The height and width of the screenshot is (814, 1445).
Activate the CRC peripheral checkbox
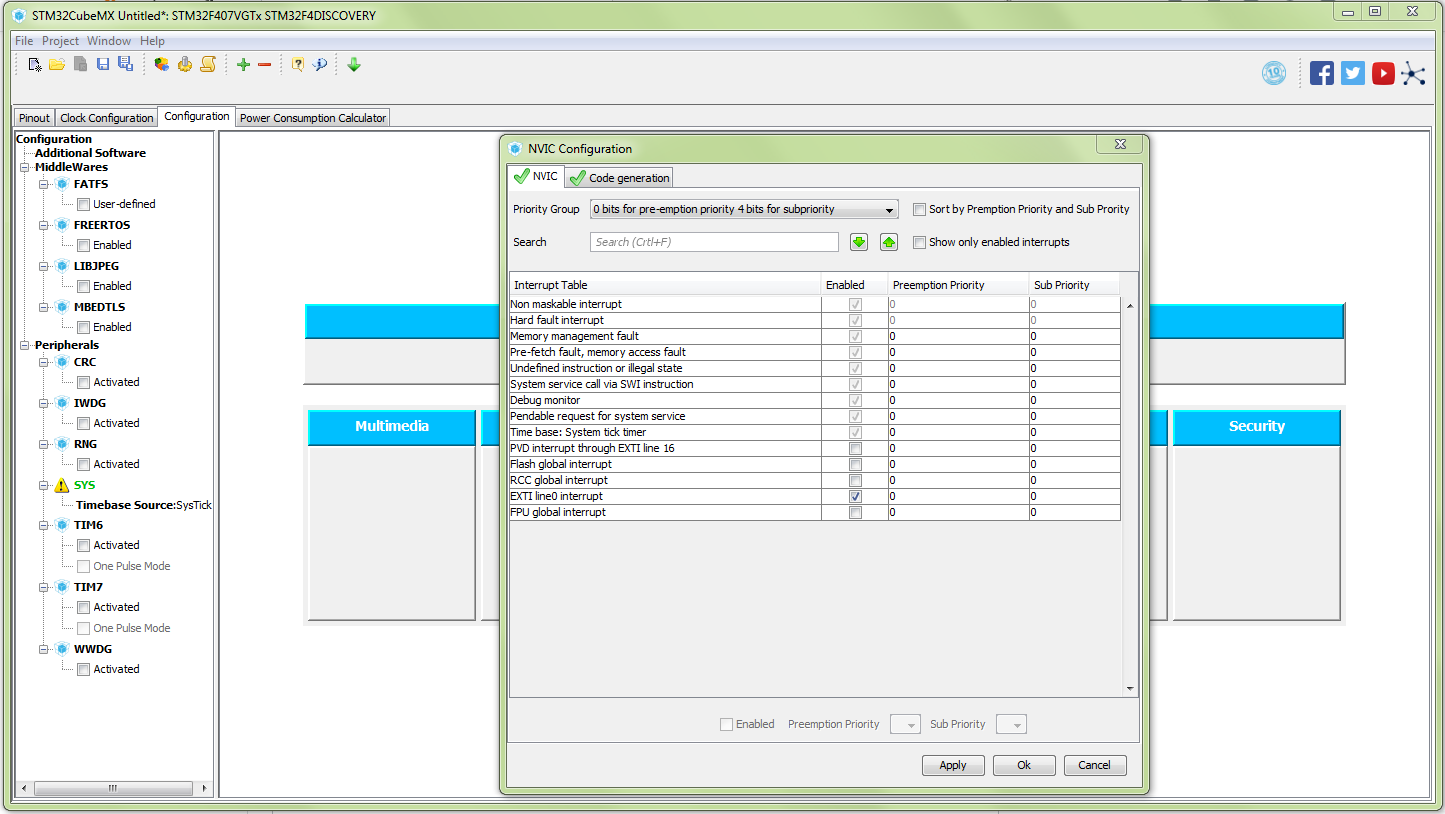[84, 383]
